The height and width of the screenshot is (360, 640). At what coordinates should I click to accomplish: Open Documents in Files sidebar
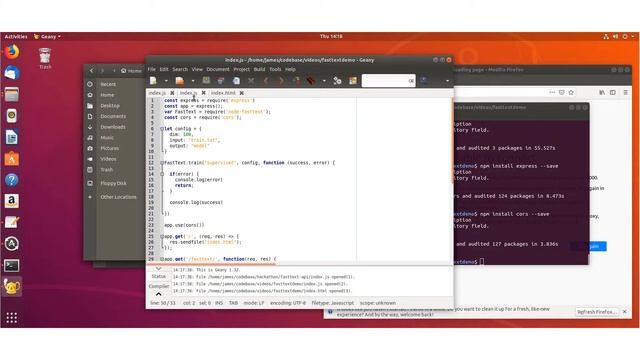click(113, 116)
